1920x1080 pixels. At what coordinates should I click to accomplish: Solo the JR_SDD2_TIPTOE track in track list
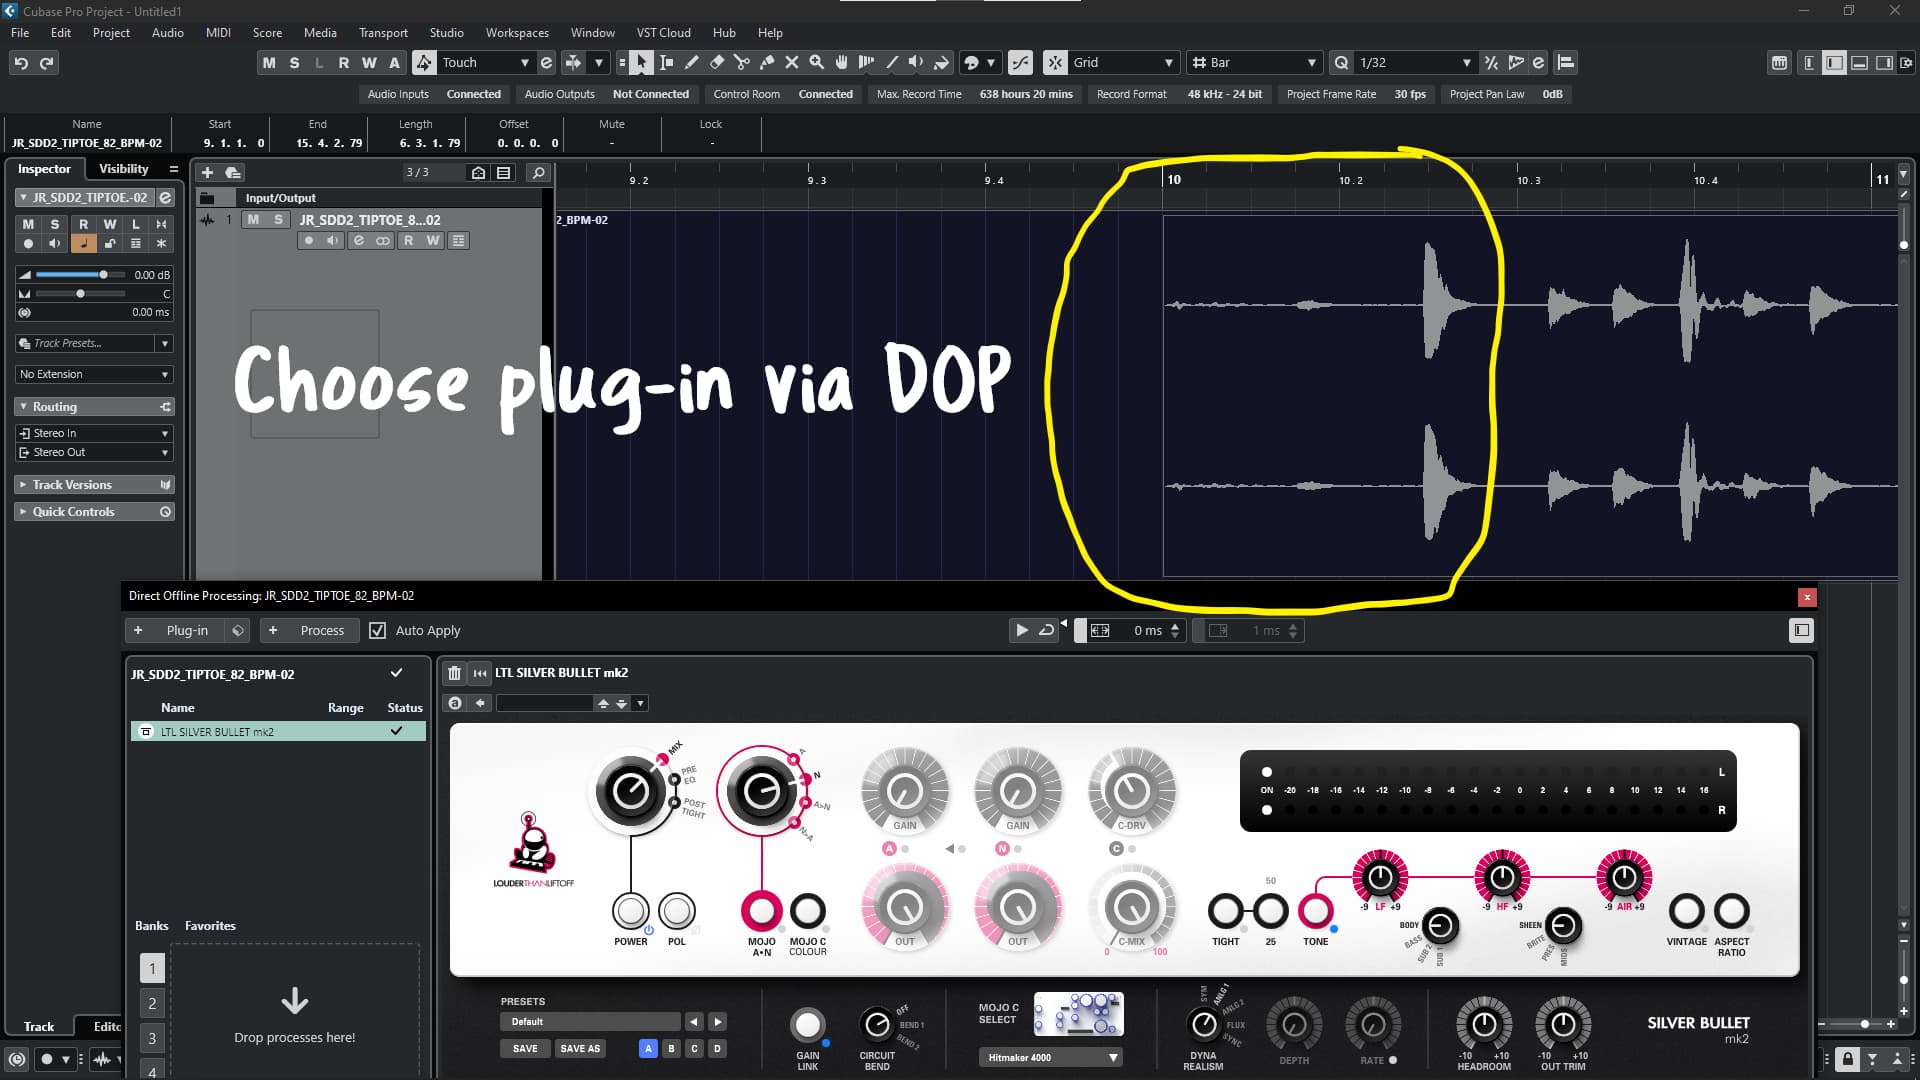(x=278, y=219)
